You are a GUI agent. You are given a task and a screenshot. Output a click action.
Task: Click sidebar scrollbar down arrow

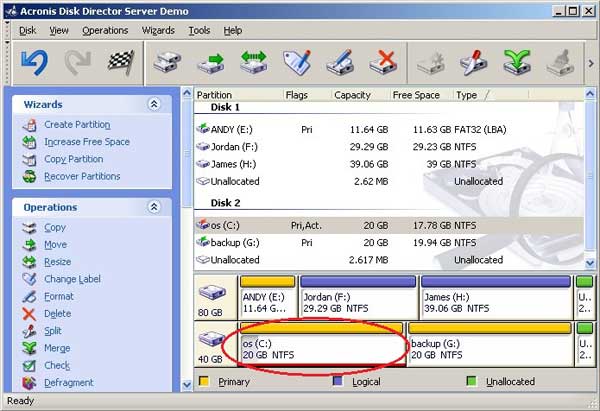[x=187, y=385]
